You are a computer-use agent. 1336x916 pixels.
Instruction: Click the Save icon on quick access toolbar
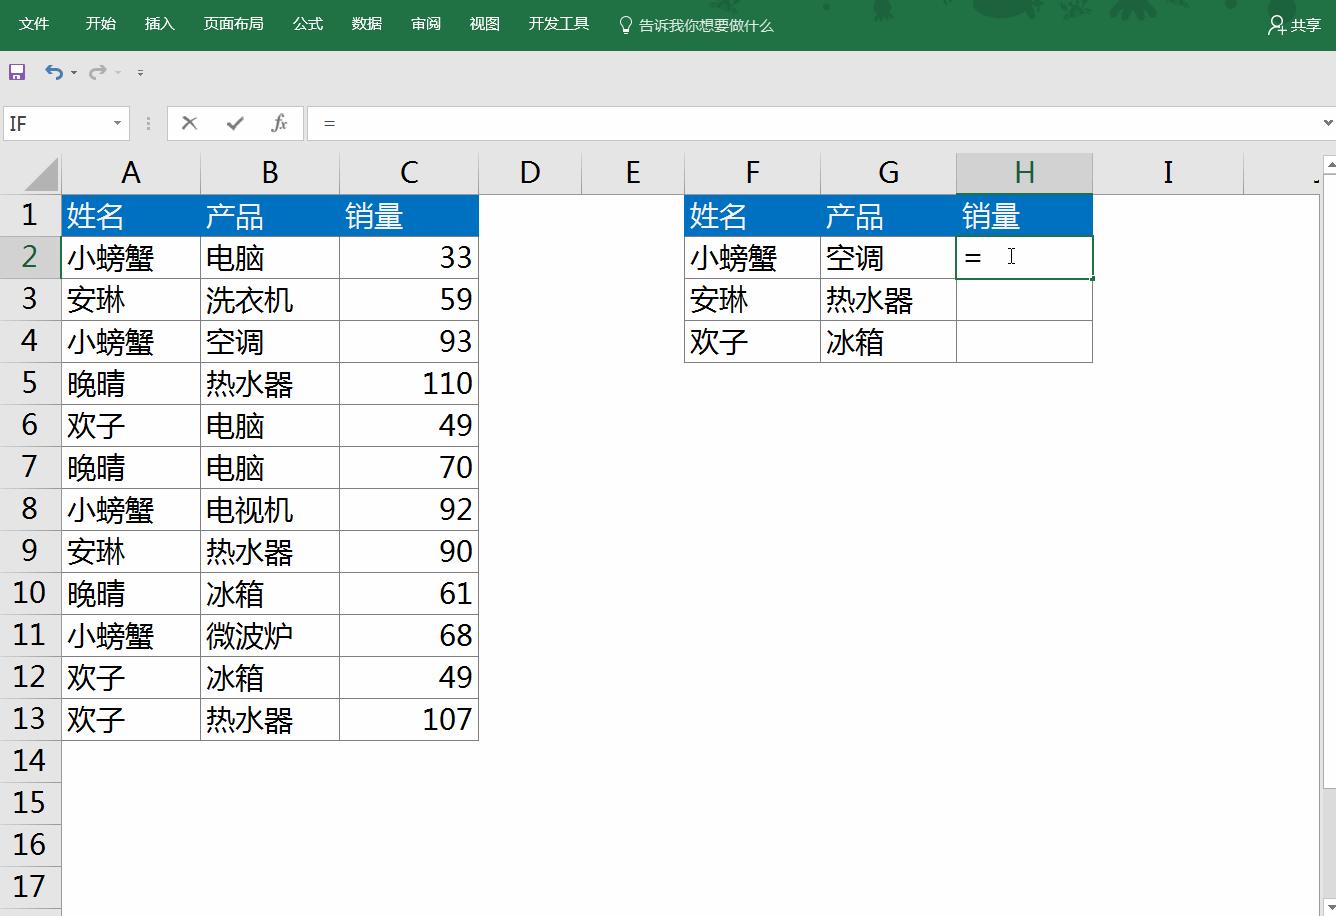[x=17, y=71]
